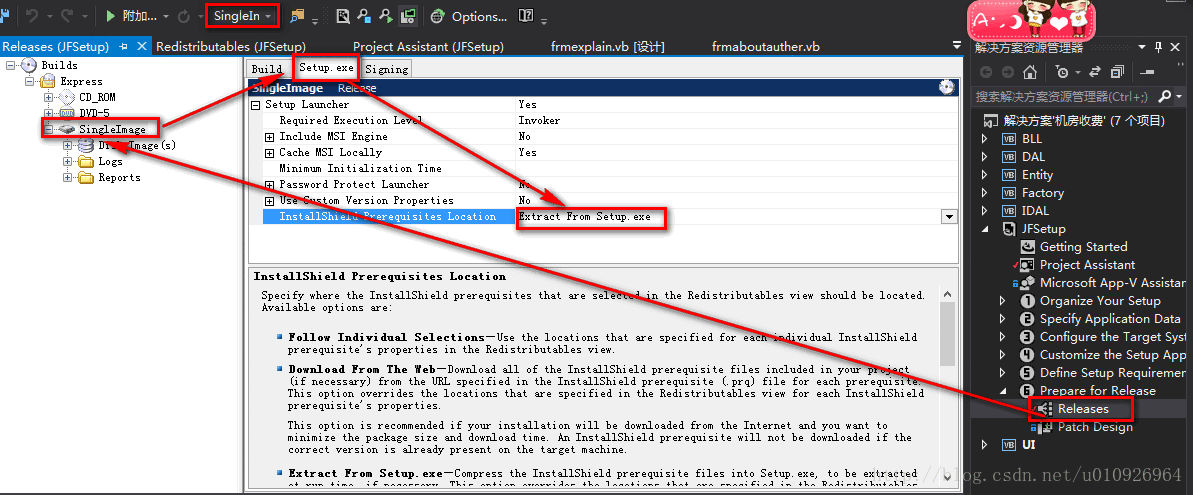Close the Releases (JFSetup) tab

142,46
